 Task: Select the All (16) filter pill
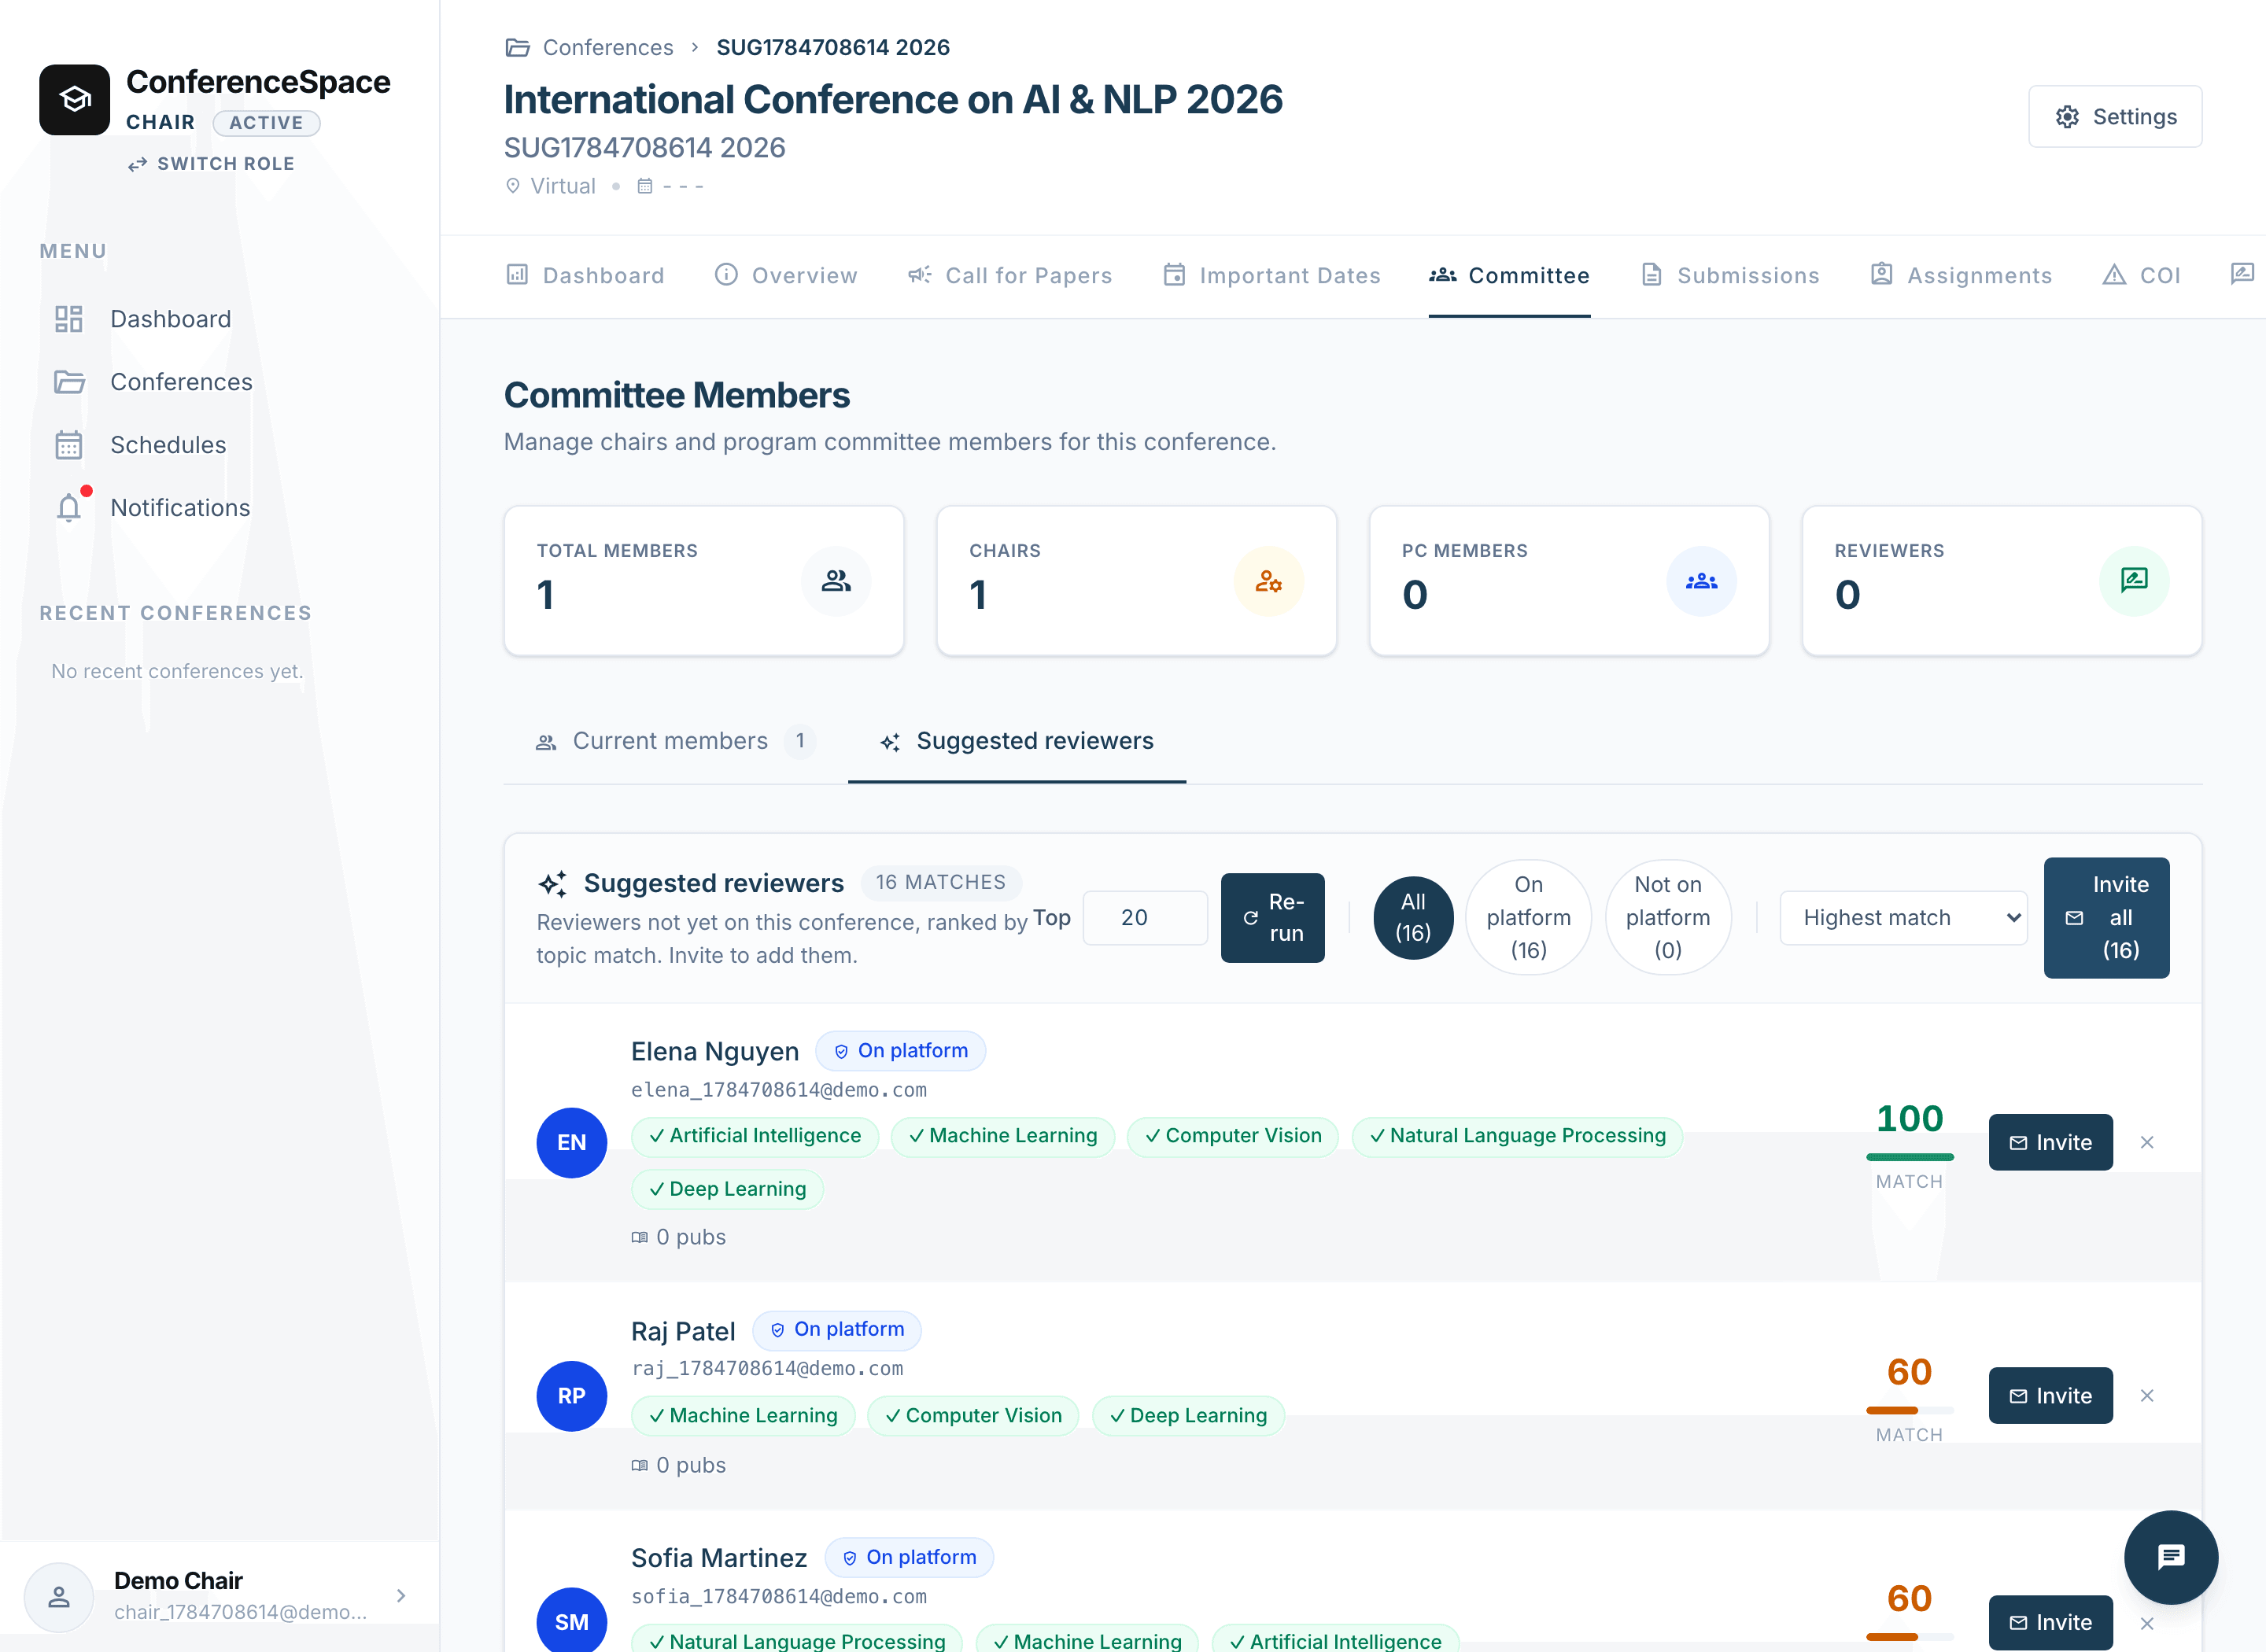click(1413, 917)
